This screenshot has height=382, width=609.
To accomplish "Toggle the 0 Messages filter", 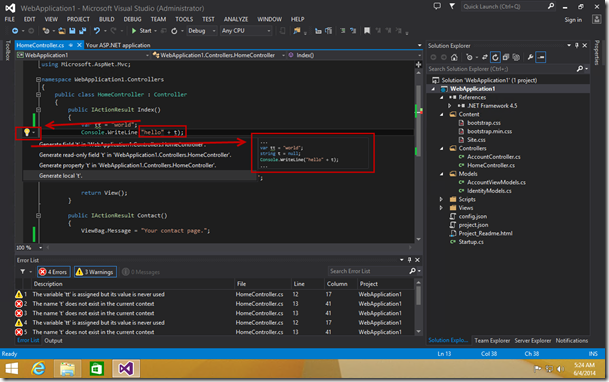I will [141, 272].
